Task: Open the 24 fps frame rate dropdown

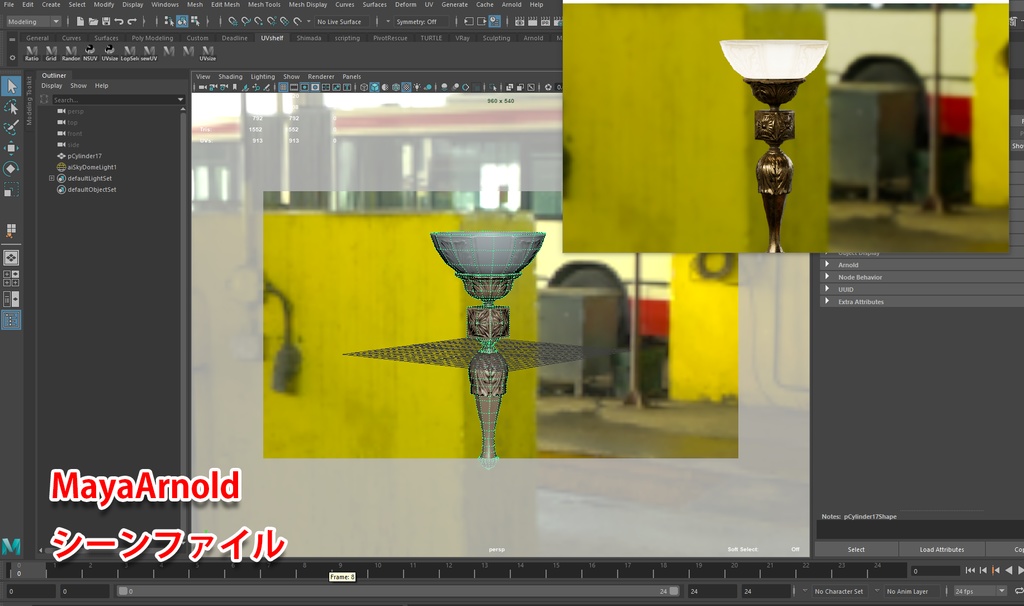Action: (x=980, y=591)
